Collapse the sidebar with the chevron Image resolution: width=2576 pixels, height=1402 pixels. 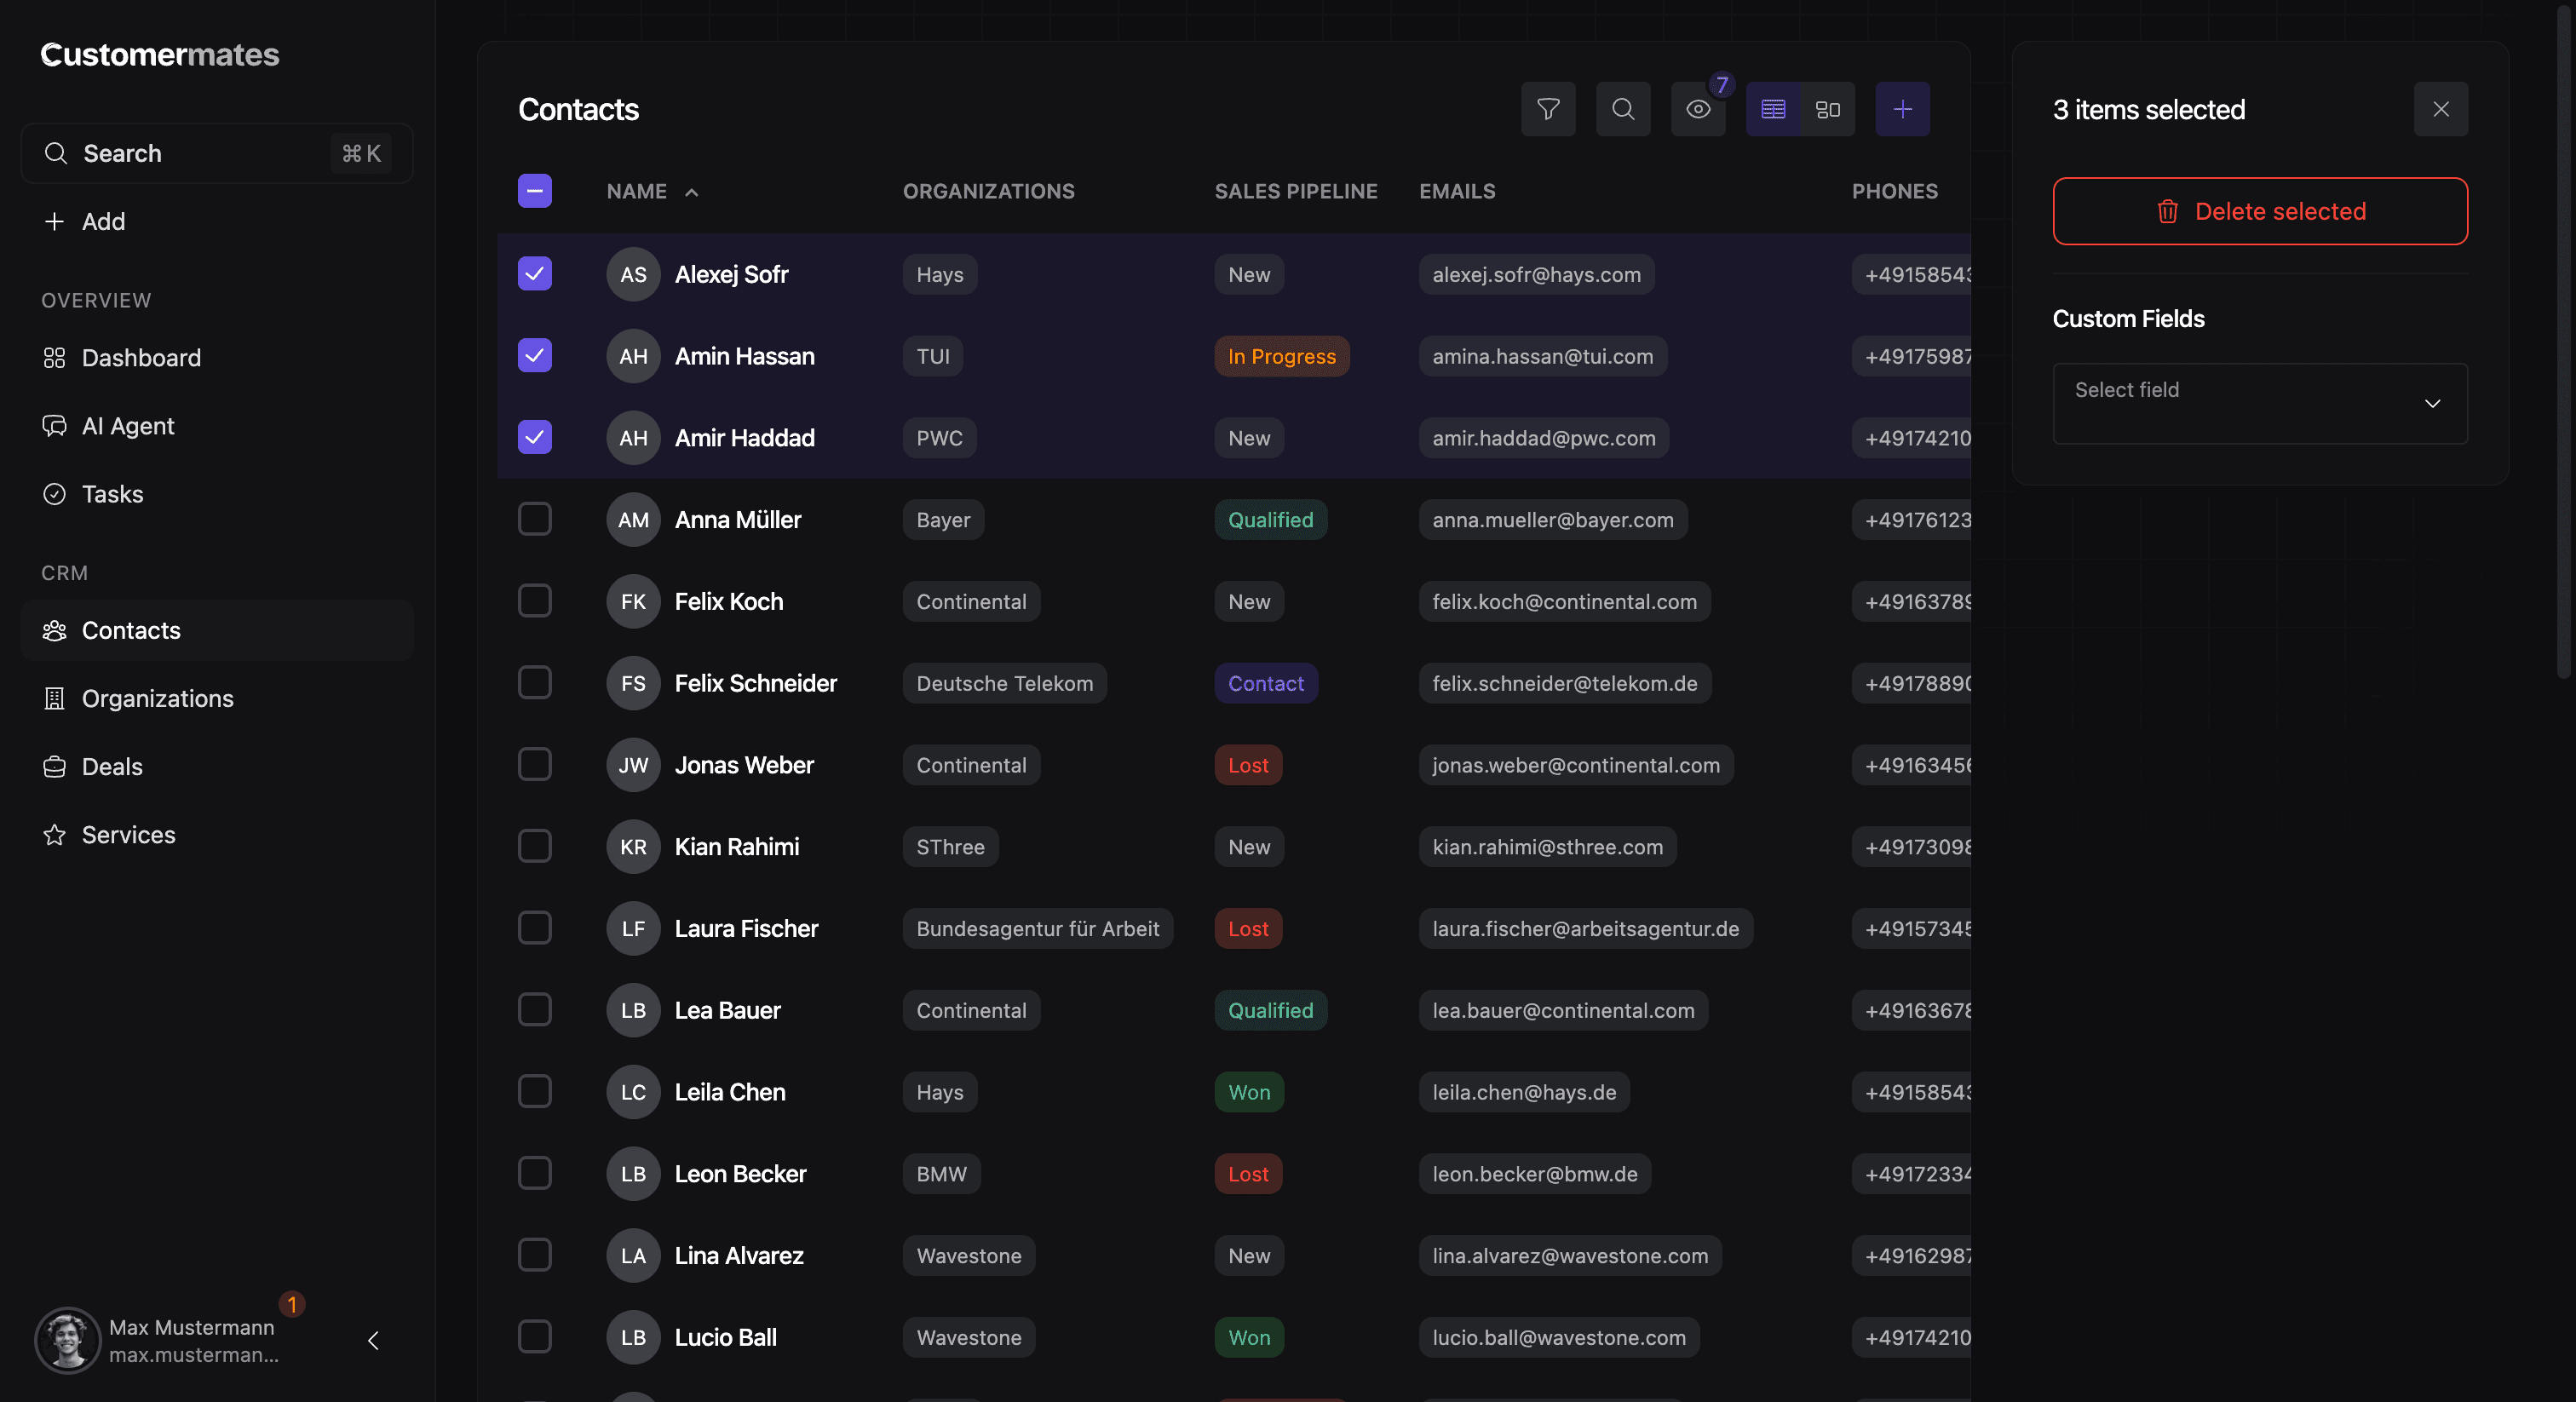373,1340
